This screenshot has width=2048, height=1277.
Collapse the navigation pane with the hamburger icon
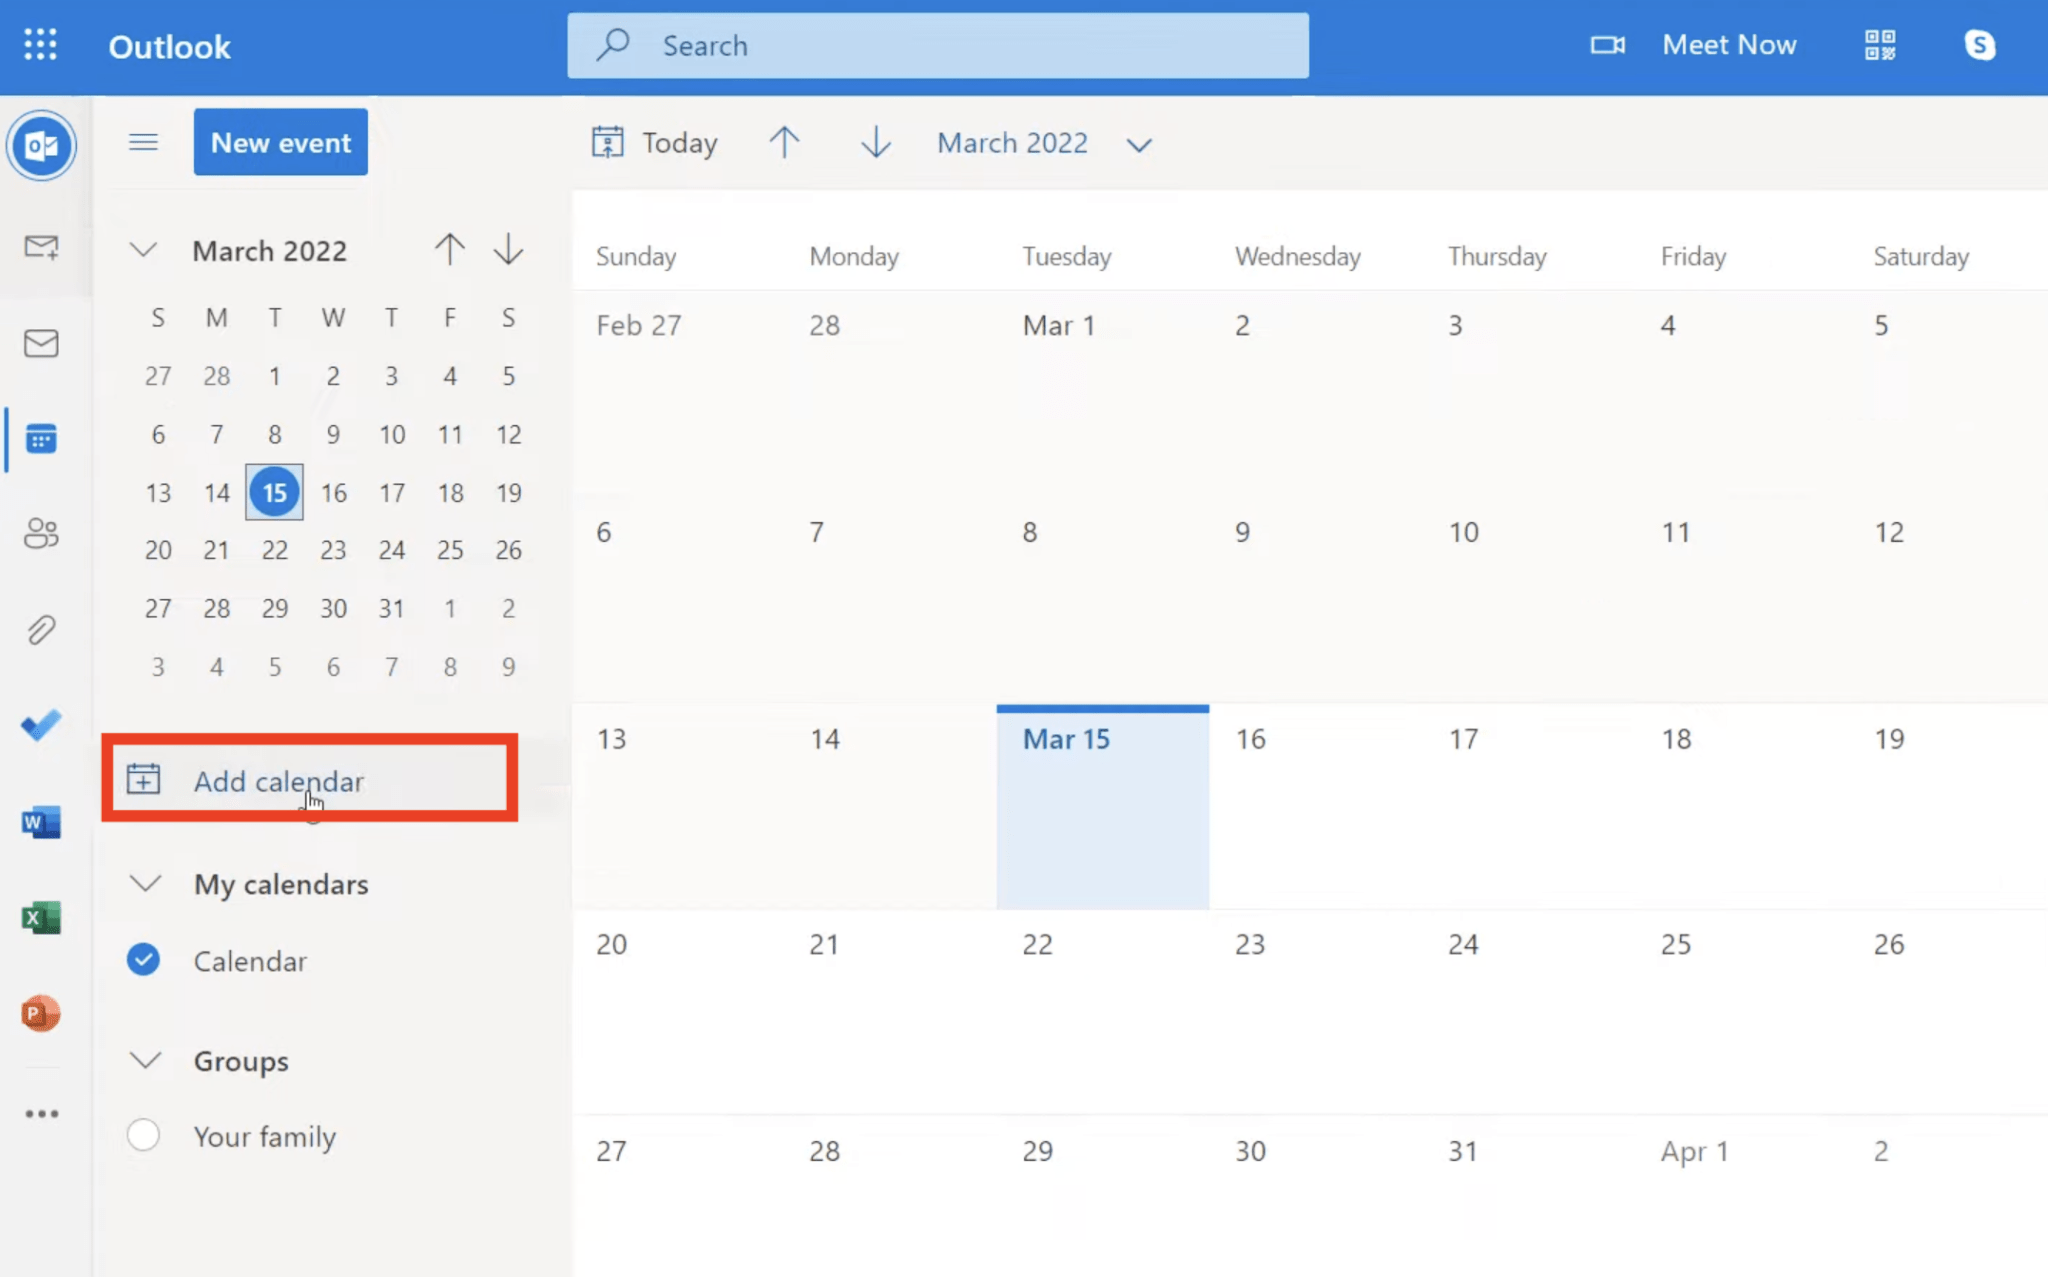(144, 142)
